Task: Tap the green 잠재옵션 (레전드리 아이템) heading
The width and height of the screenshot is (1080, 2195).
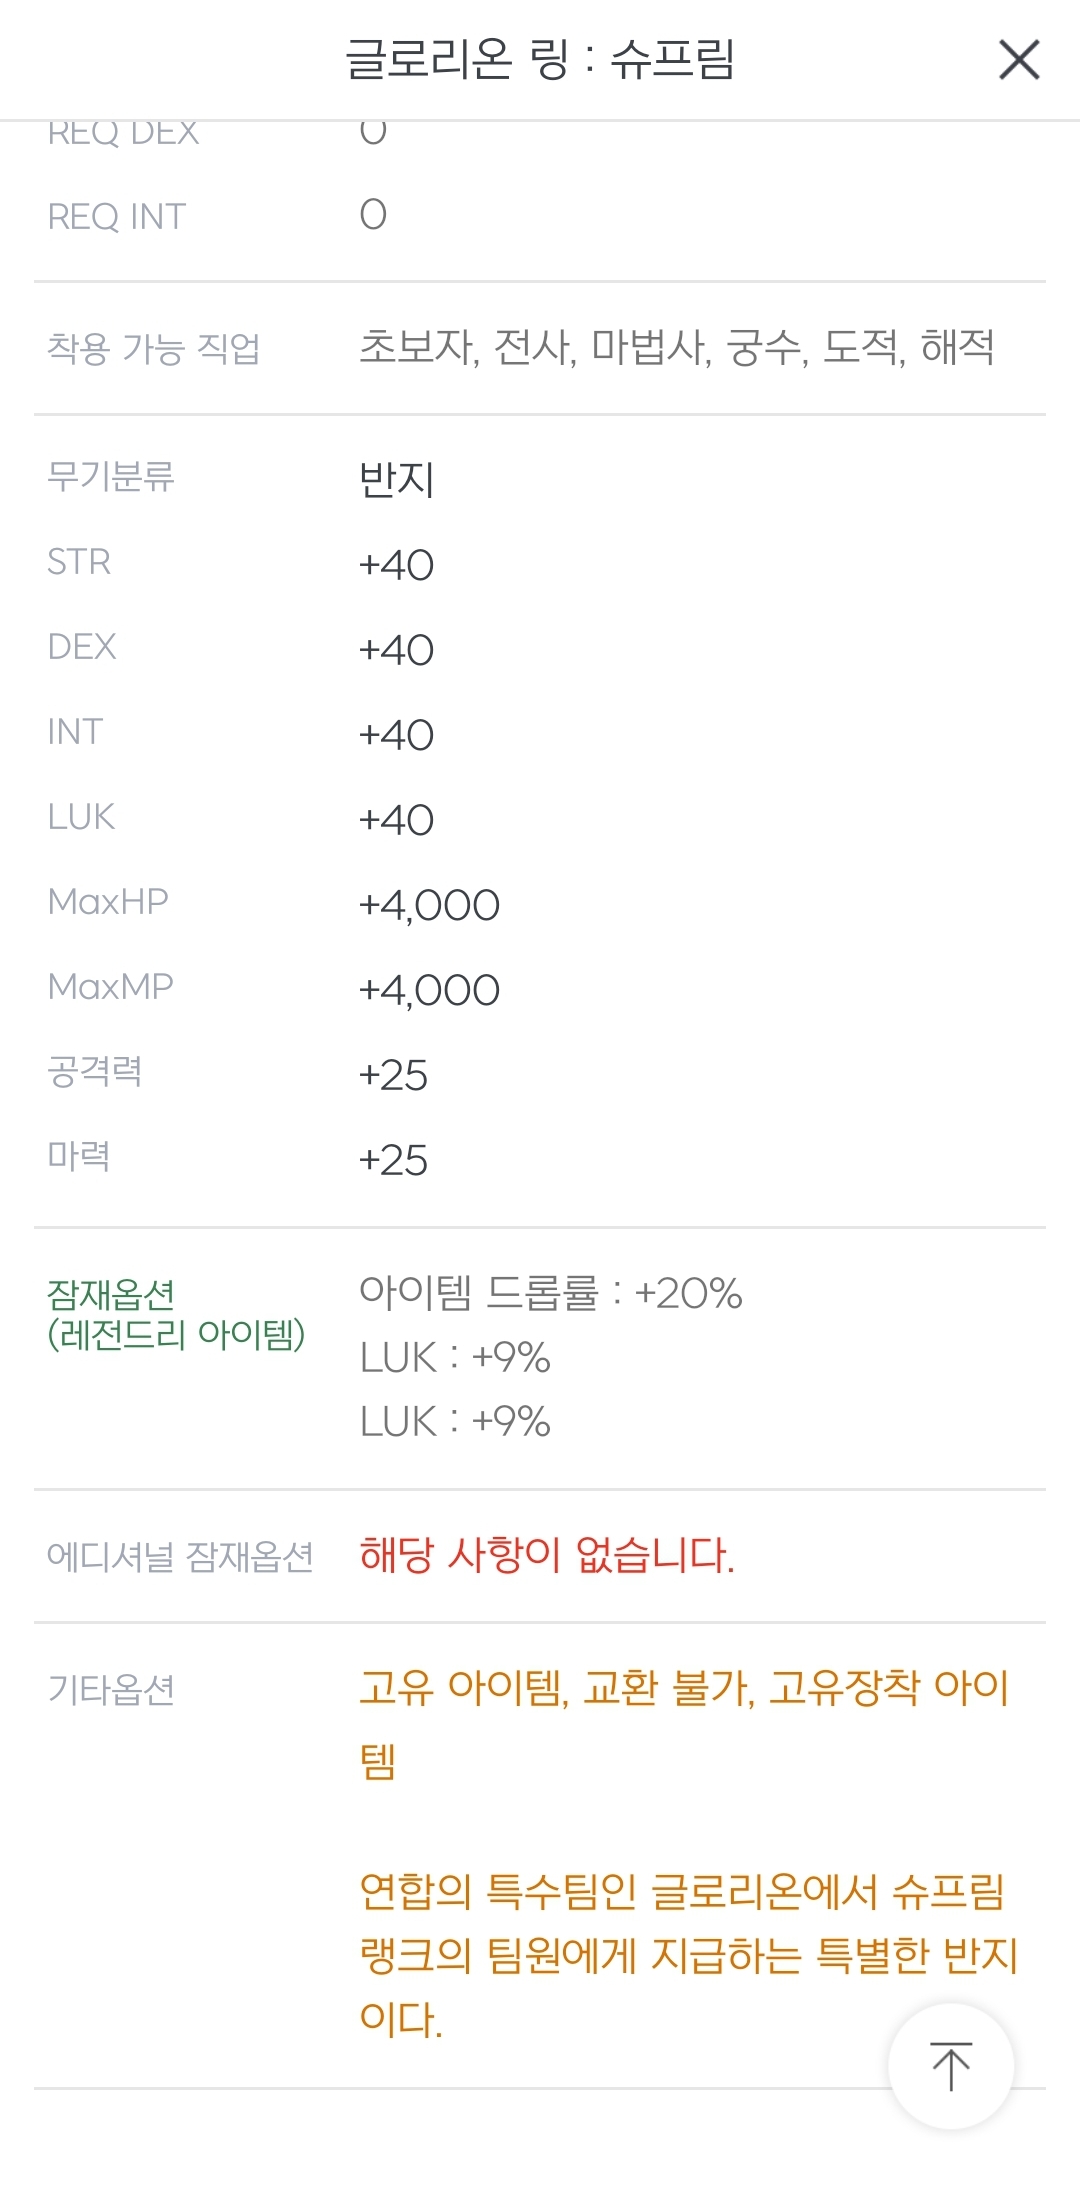Action: (x=176, y=1314)
